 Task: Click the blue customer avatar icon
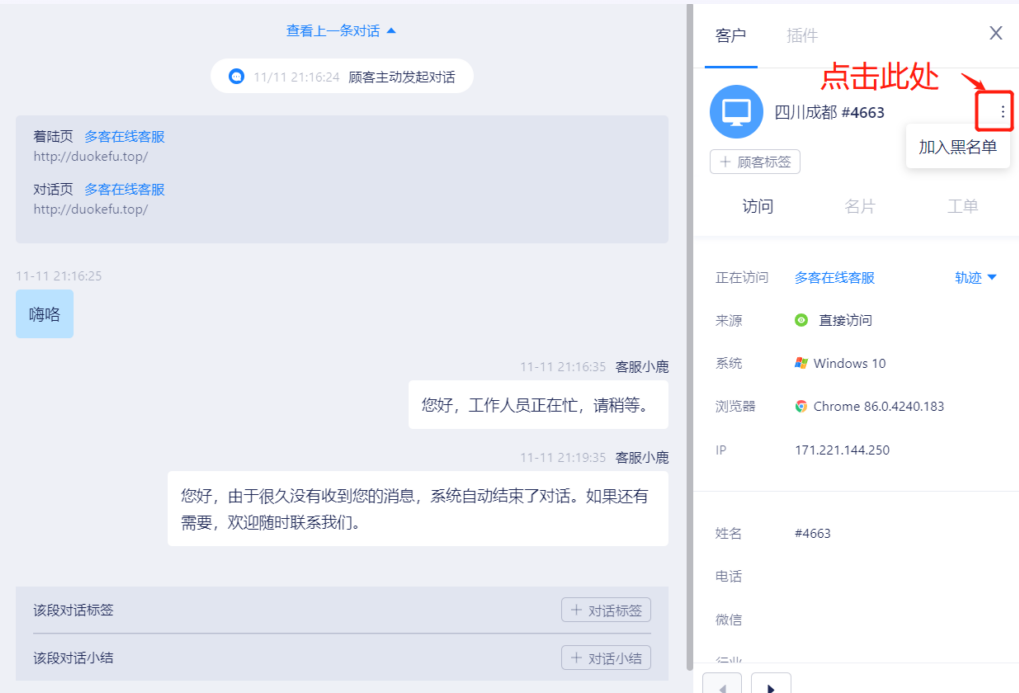click(x=735, y=111)
